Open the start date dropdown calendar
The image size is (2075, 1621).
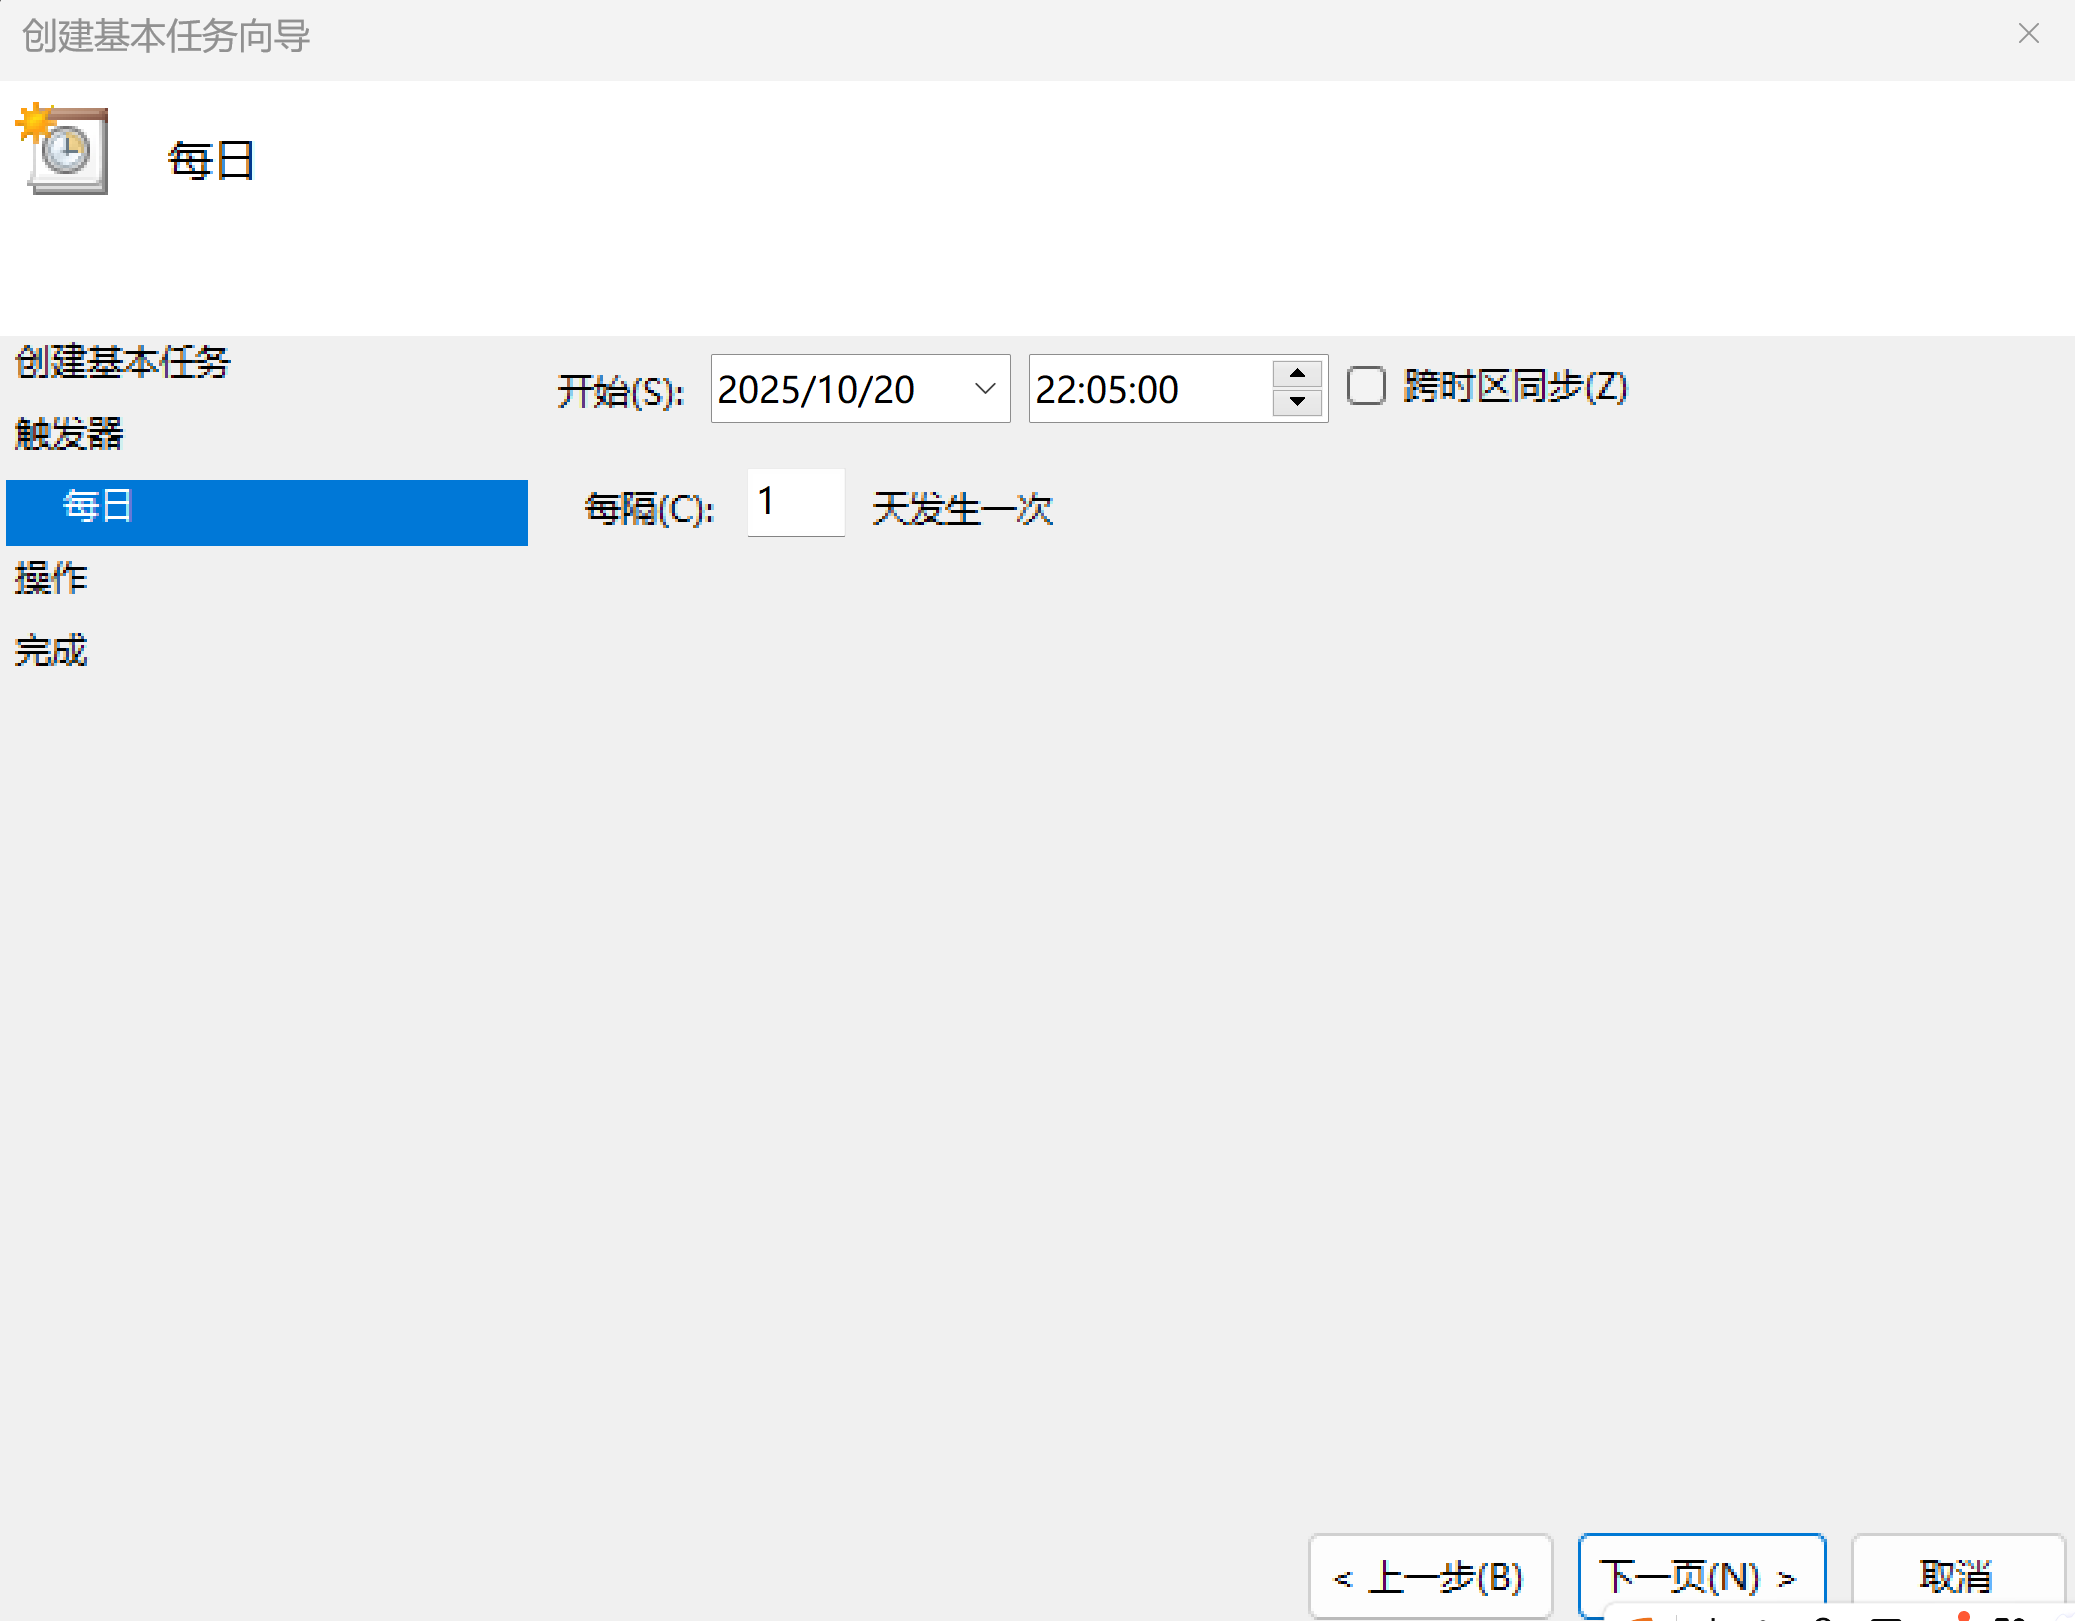(x=985, y=389)
